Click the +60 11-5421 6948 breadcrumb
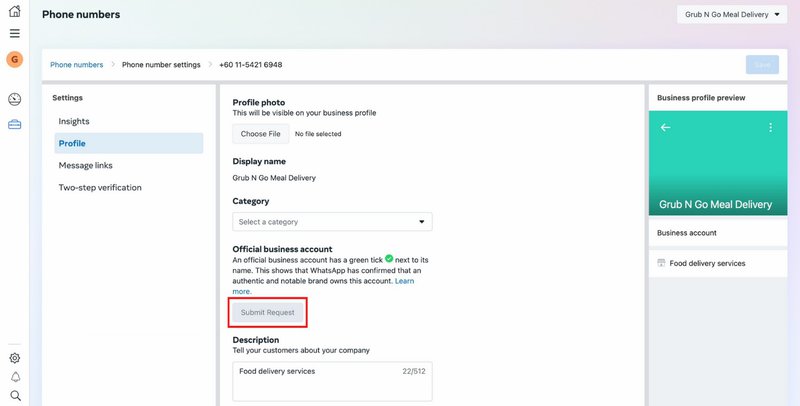The height and width of the screenshot is (406, 800). (251, 65)
